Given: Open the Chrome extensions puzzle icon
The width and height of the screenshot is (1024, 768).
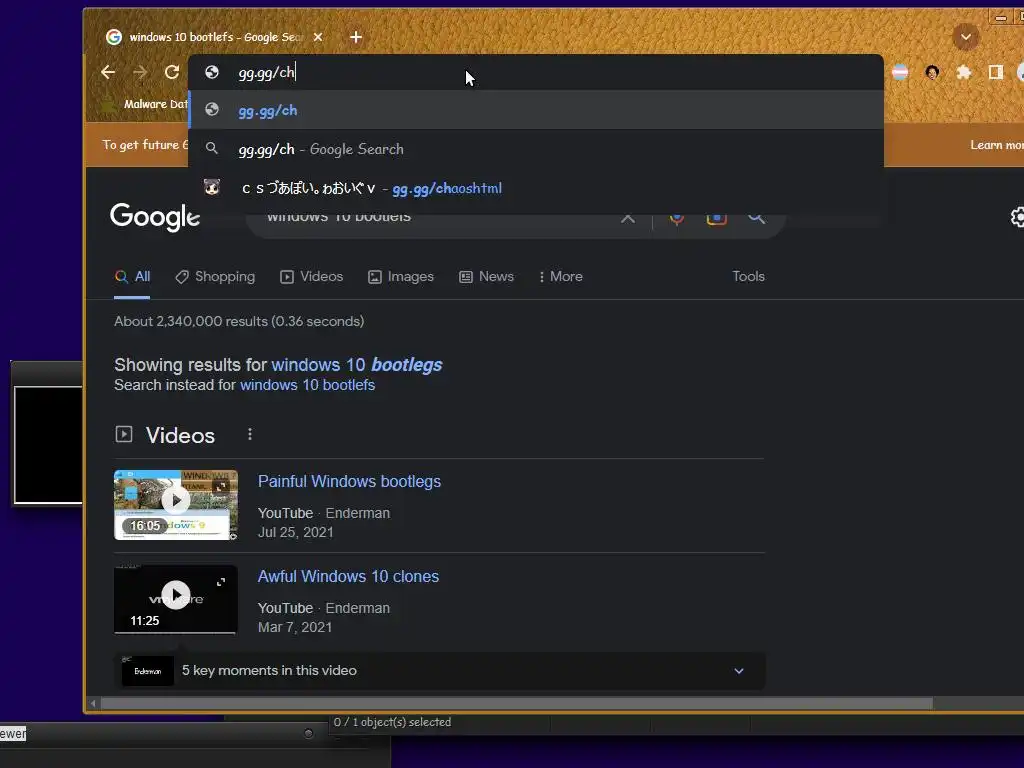Looking at the screenshot, I should [x=963, y=72].
